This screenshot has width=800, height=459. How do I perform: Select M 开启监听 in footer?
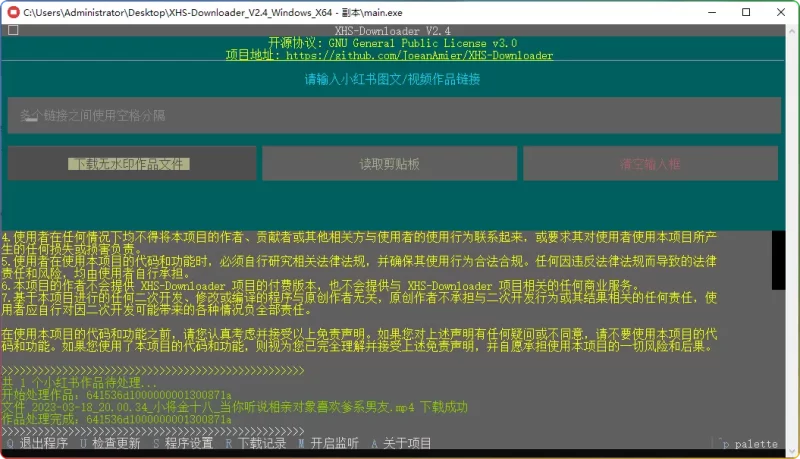coord(328,443)
